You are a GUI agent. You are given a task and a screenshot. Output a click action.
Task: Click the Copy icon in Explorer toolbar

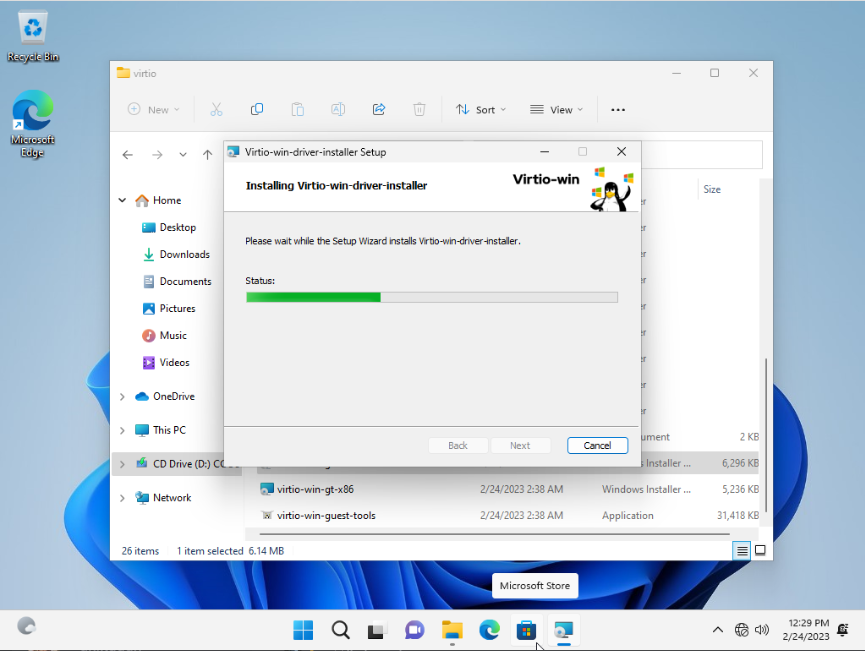257,109
